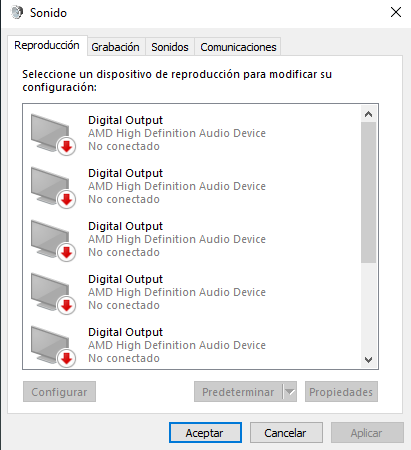Click the Configurar button

(x=59, y=392)
